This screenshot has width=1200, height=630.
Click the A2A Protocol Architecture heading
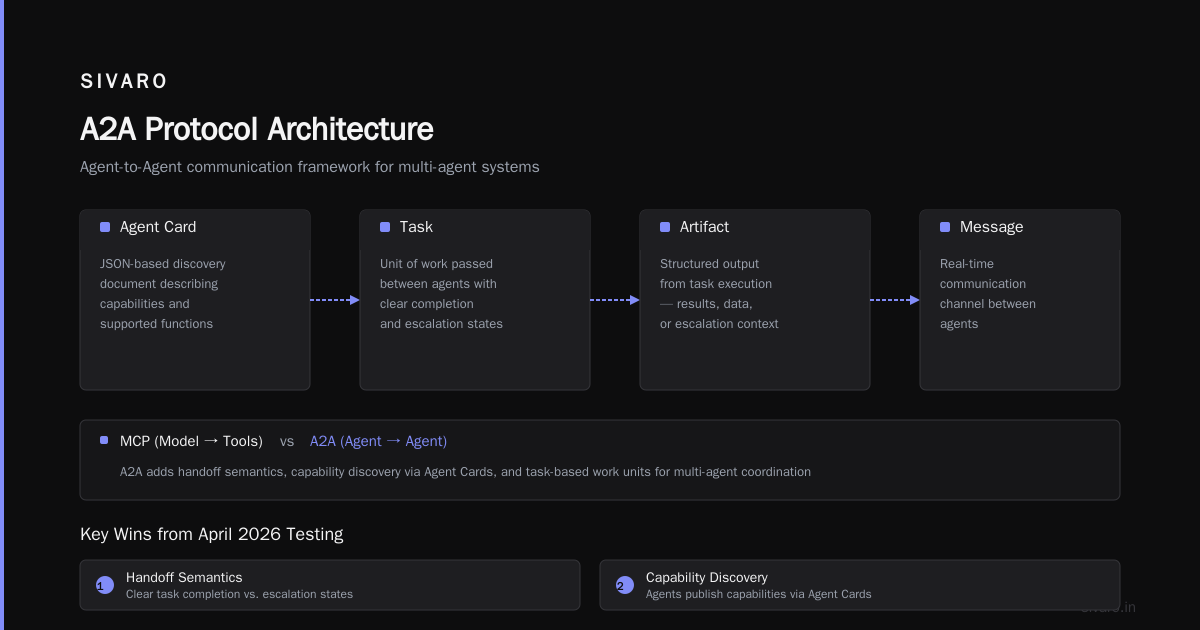click(257, 129)
